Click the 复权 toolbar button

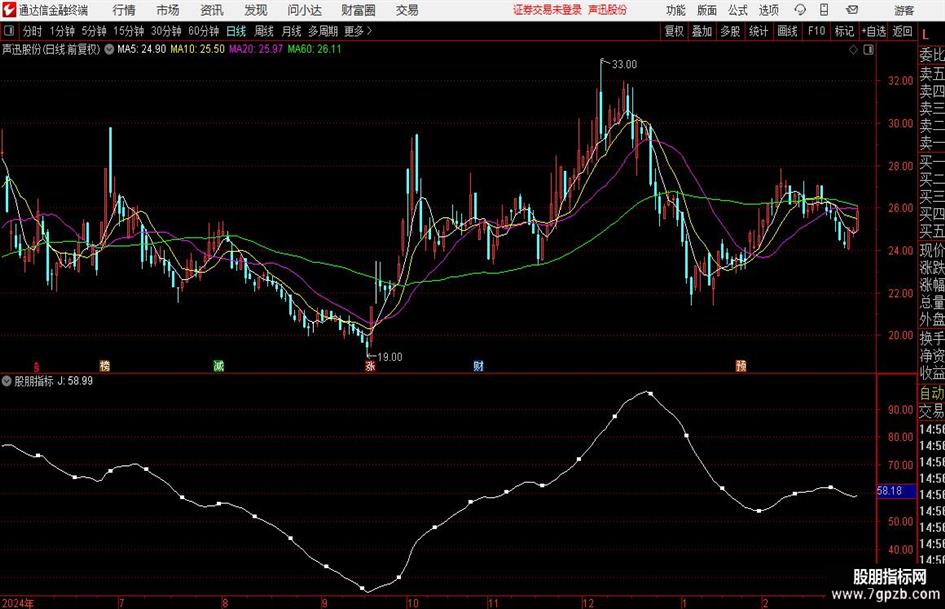pyautogui.click(x=674, y=31)
